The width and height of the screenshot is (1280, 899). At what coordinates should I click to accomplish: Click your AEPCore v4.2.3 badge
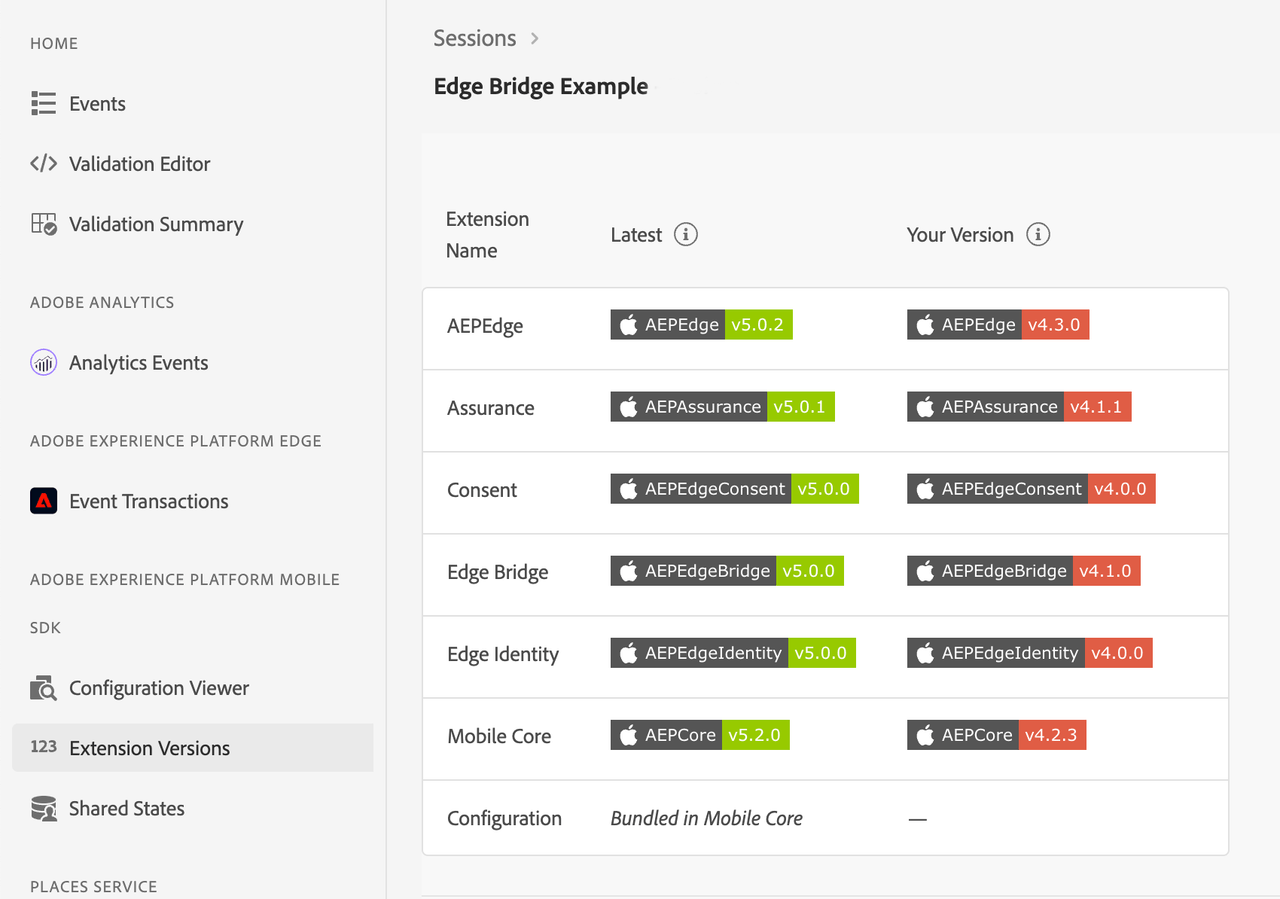coord(997,734)
